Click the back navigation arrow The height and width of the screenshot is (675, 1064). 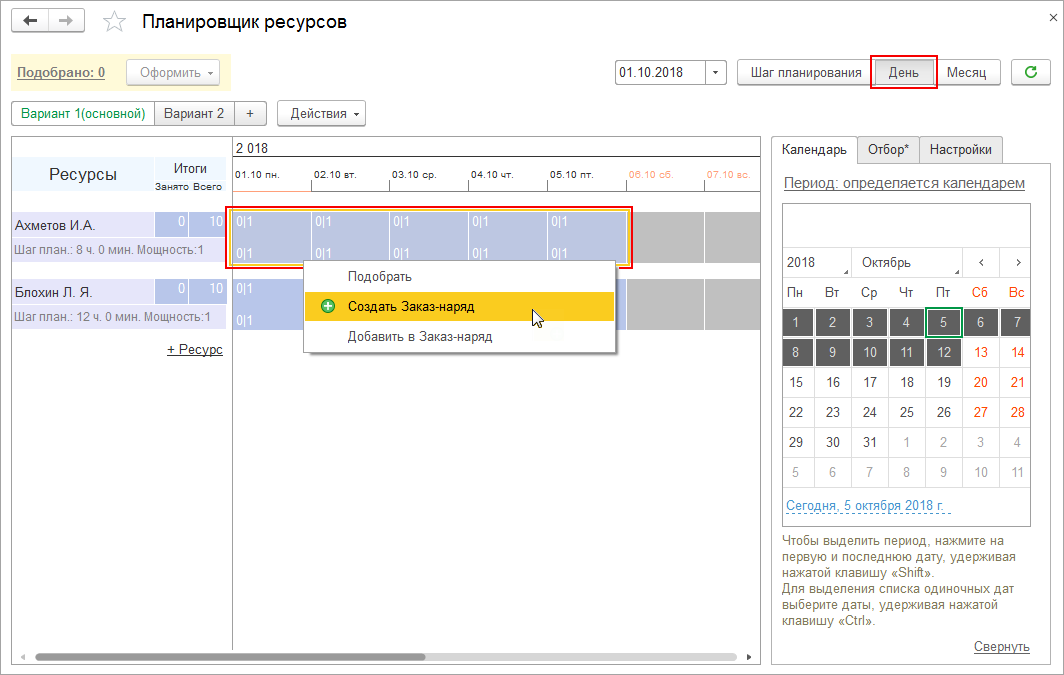30,21
